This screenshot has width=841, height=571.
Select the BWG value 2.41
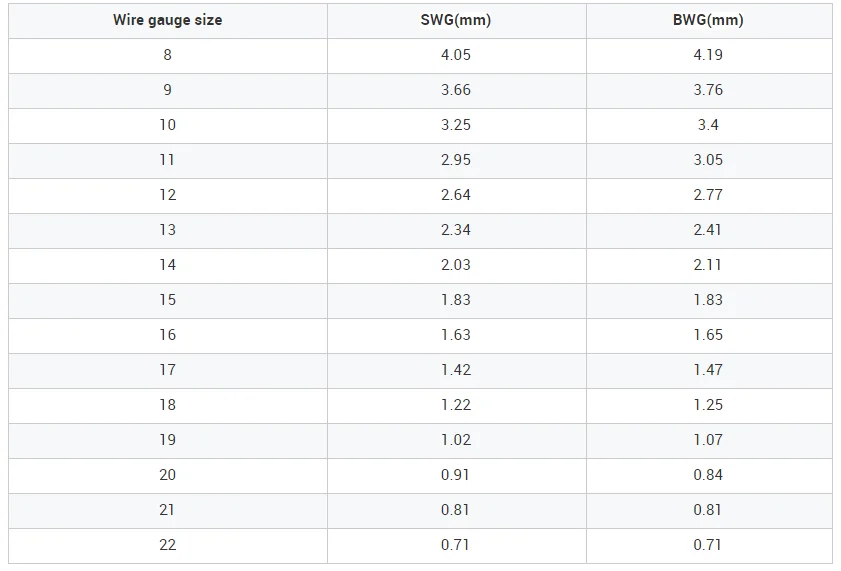(x=707, y=230)
